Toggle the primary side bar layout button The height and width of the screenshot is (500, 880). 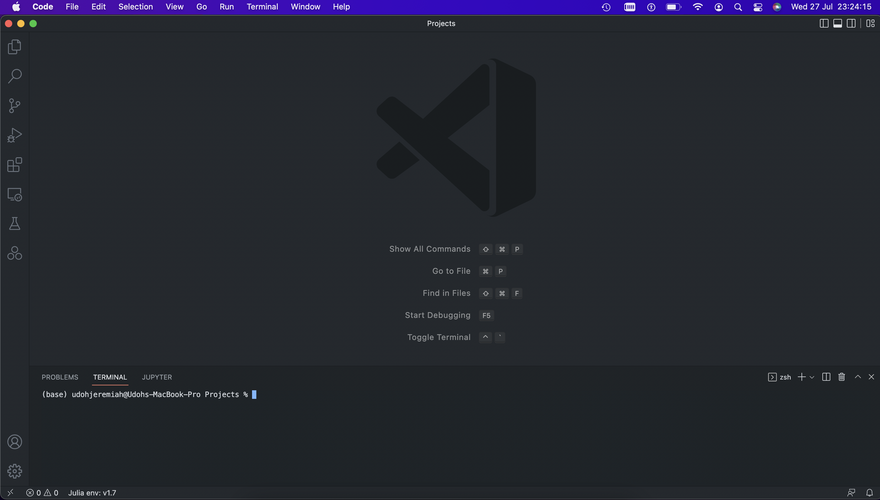point(824,23)
